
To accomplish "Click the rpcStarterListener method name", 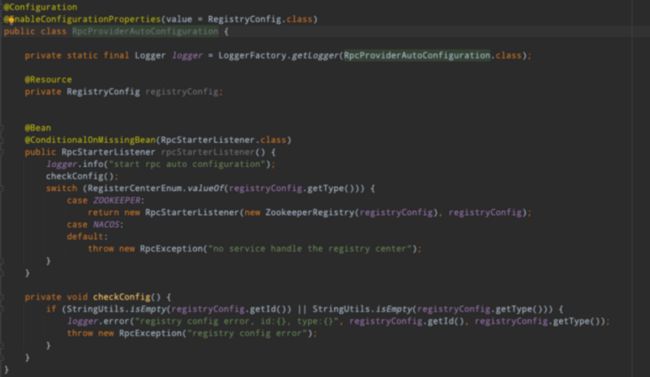I will click(x=208, y=152).
